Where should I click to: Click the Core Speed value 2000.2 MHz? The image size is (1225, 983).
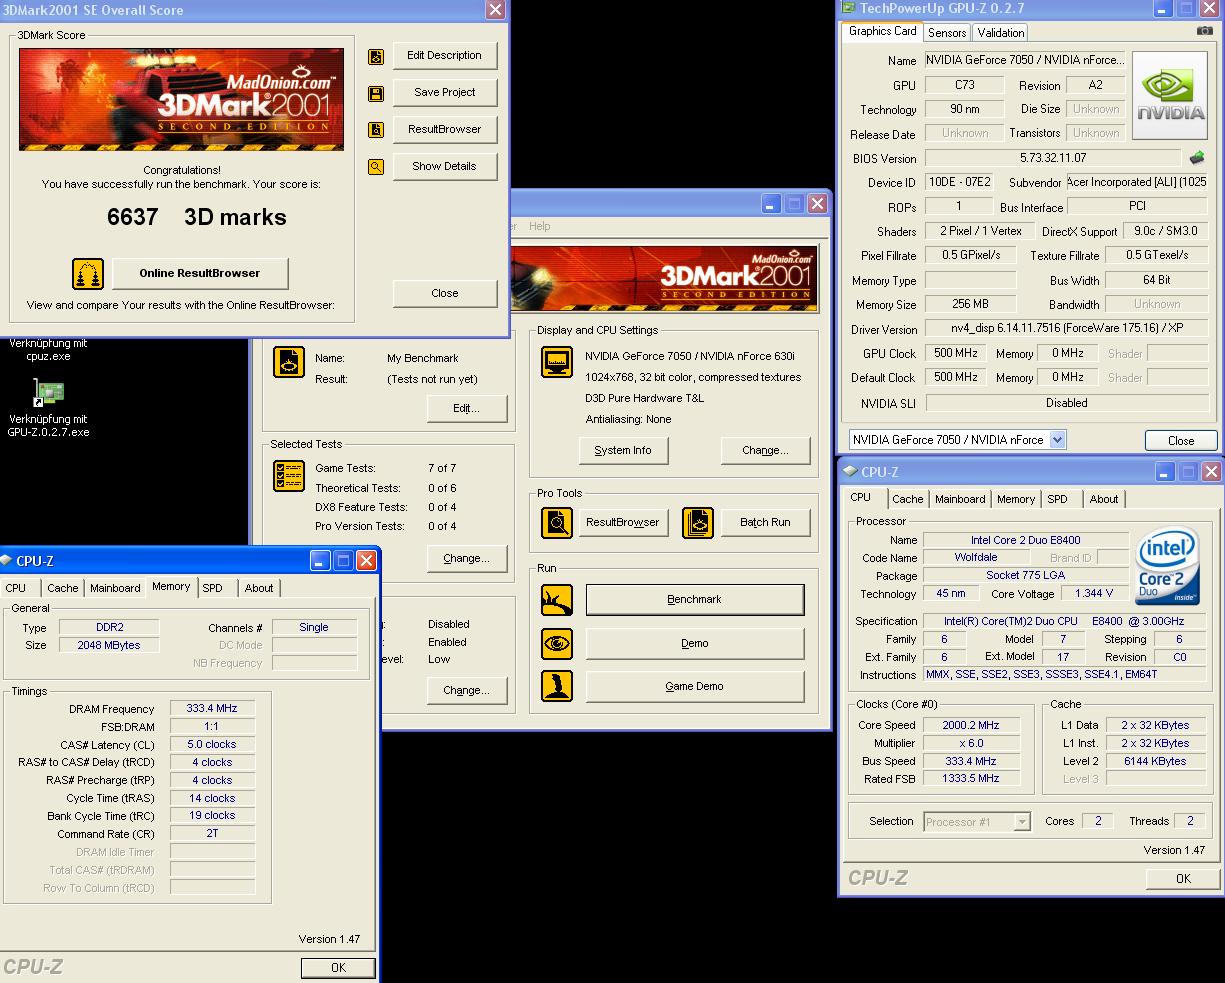[x=971, y=725]
